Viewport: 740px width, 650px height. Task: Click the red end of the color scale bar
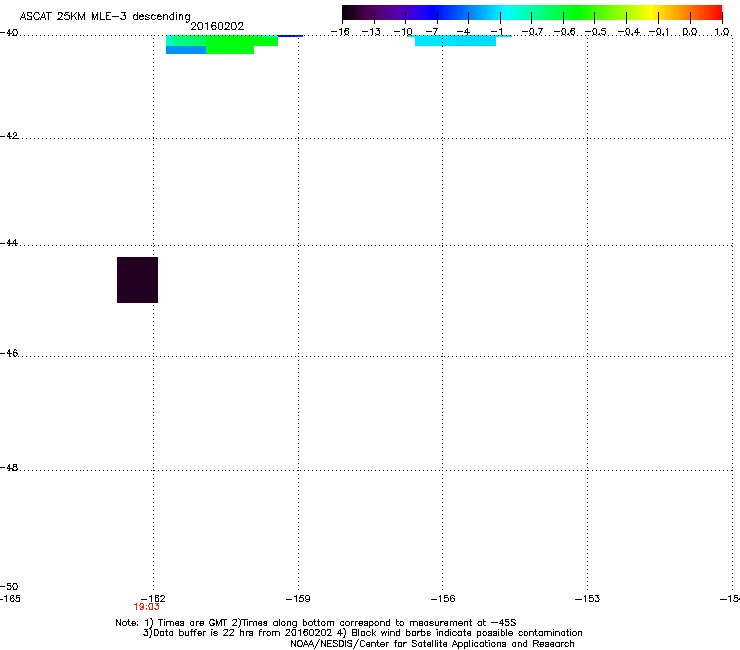715,13
